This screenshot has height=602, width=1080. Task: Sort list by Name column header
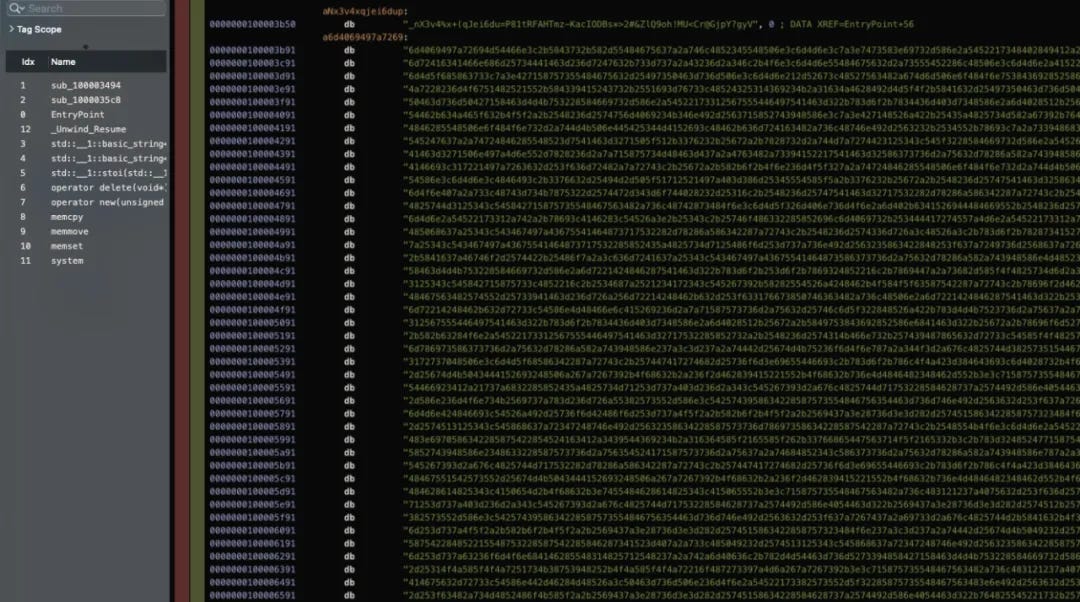(63, 62)
